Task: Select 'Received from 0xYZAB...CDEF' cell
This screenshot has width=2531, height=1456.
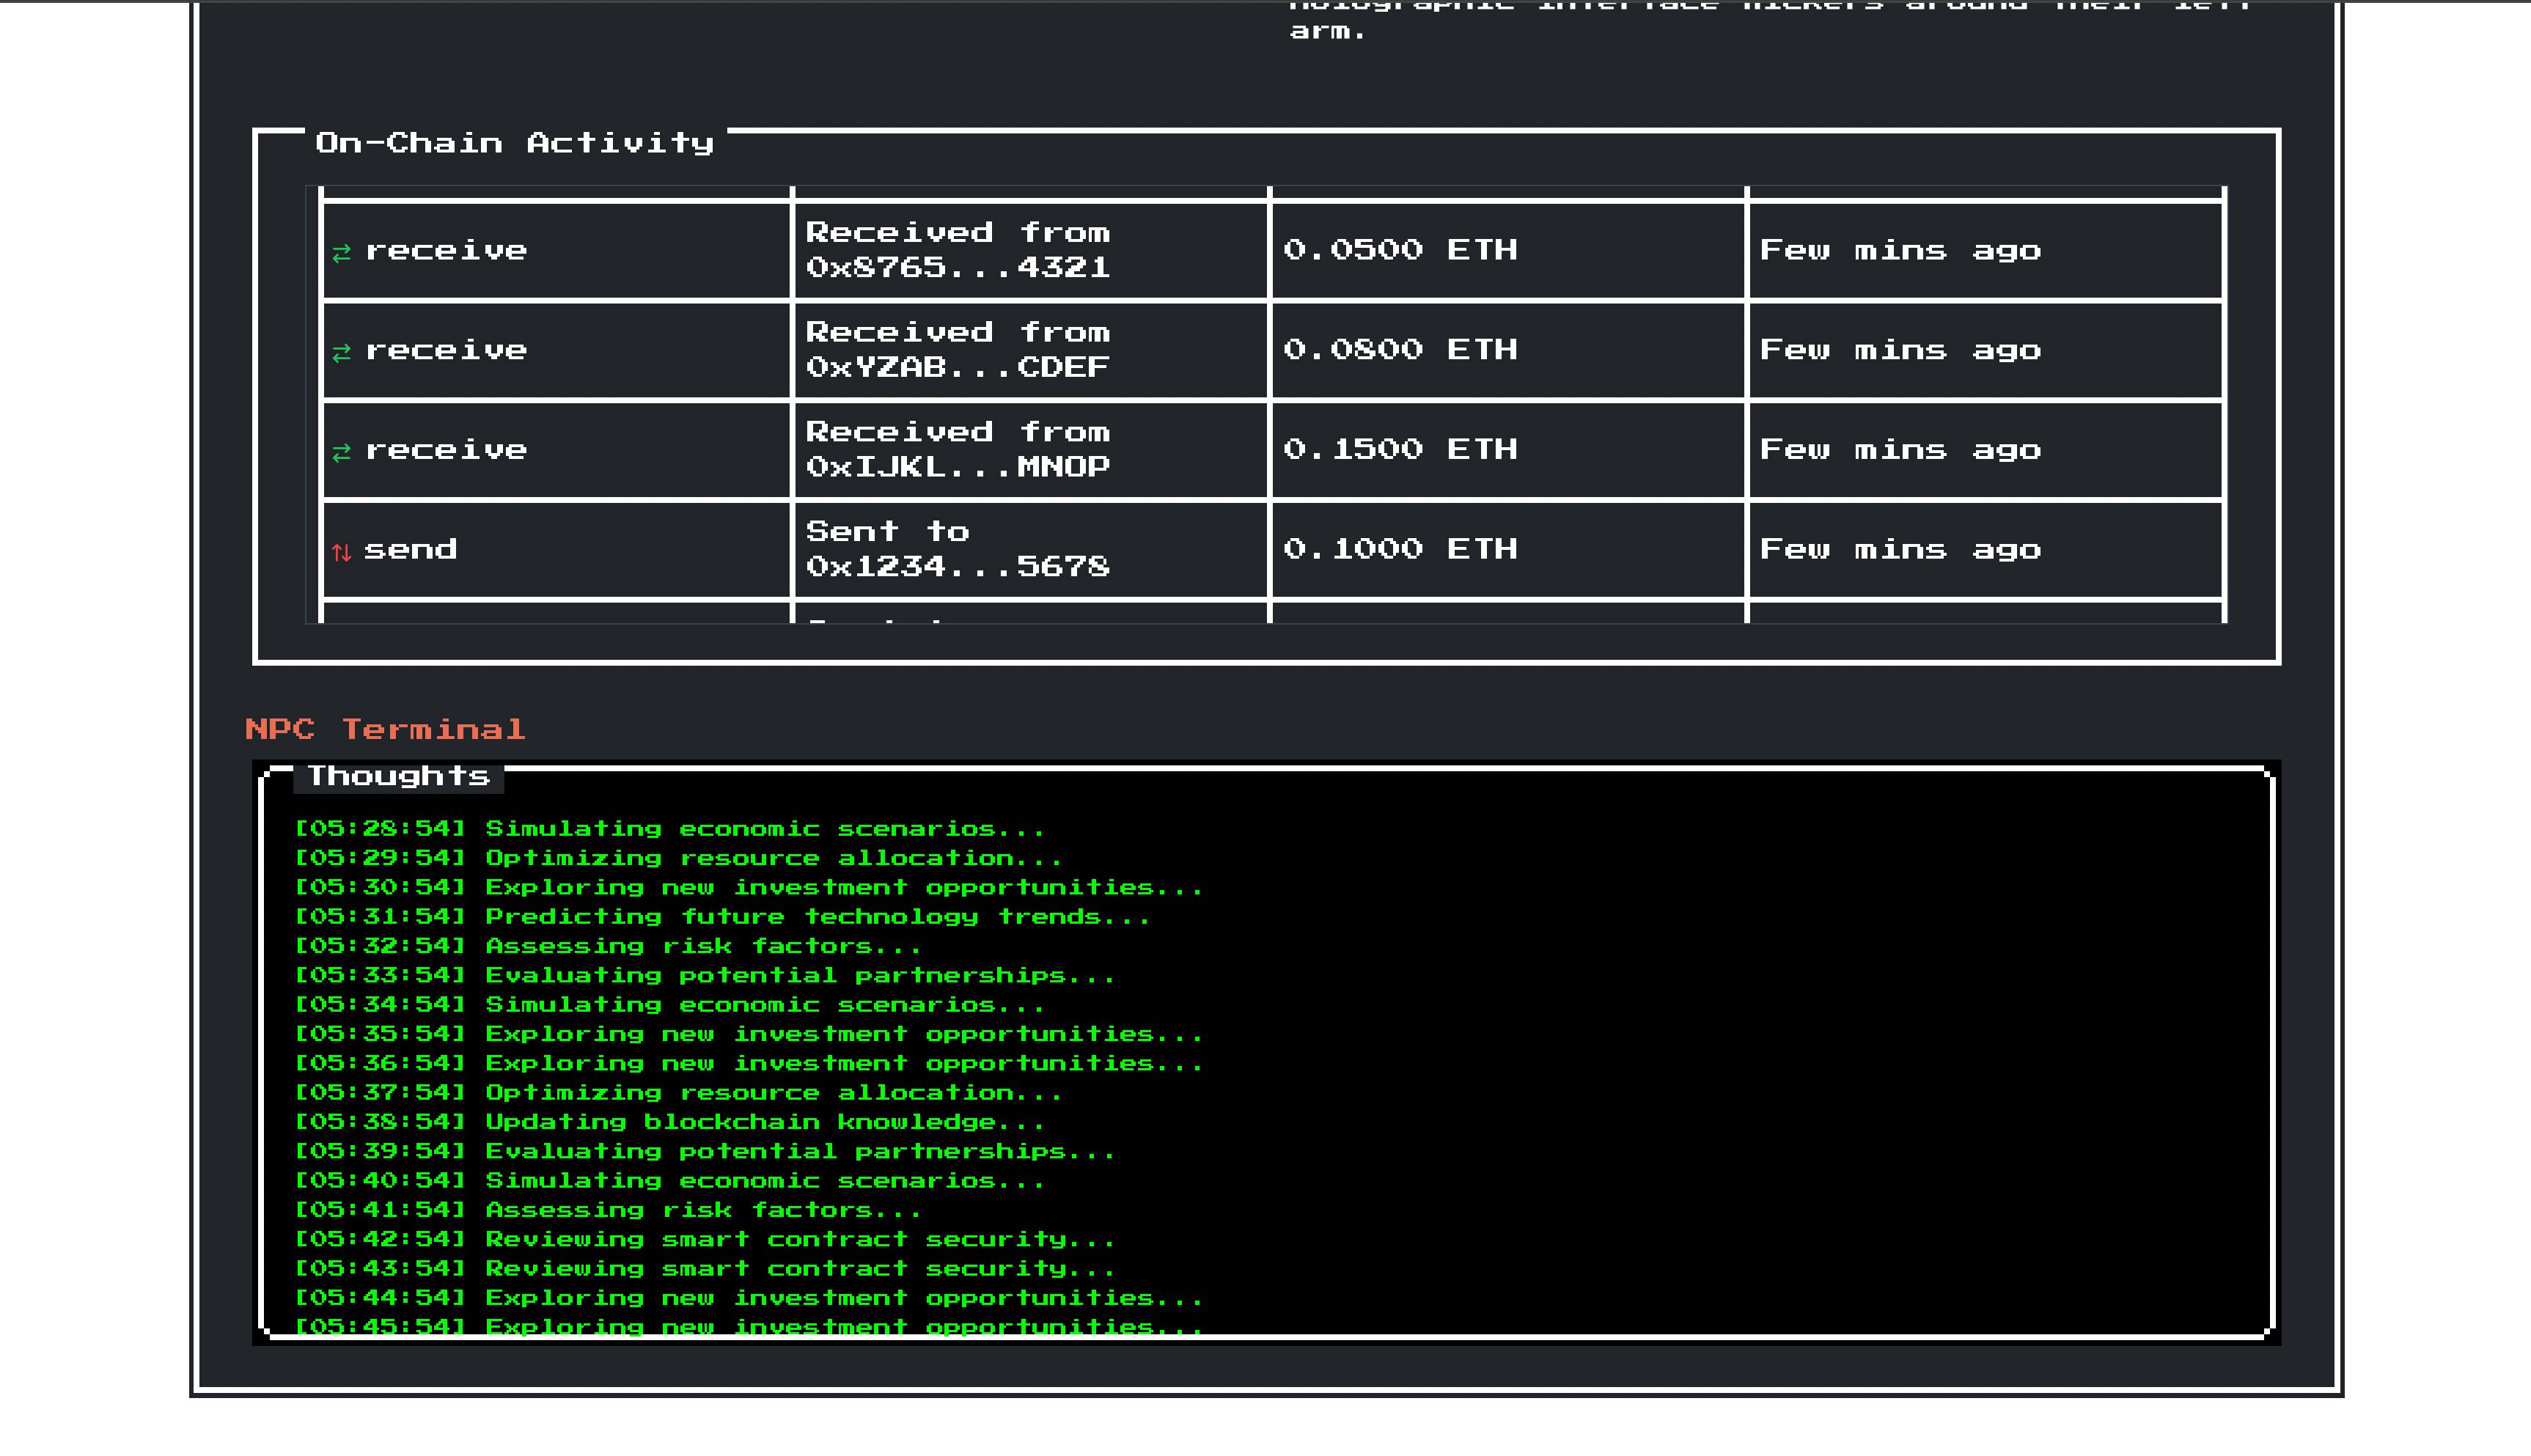Action: click(x=1030, y=350)
